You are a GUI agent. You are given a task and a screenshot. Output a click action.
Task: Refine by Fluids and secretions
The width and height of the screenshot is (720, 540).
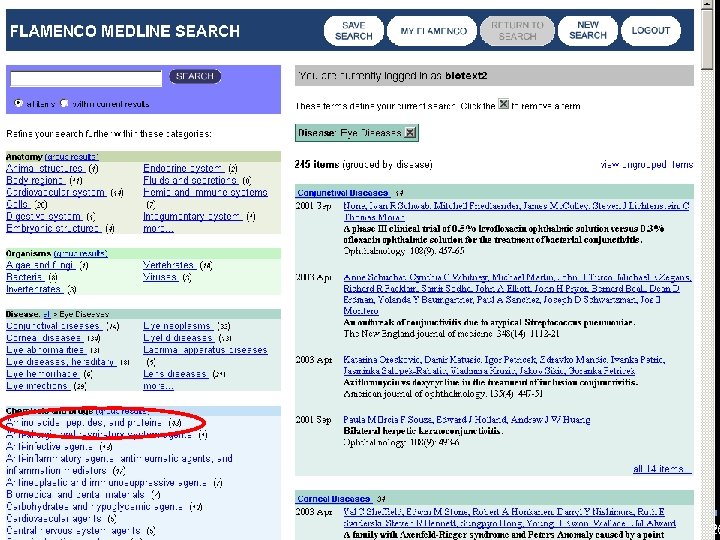click(x=191, y=180)
